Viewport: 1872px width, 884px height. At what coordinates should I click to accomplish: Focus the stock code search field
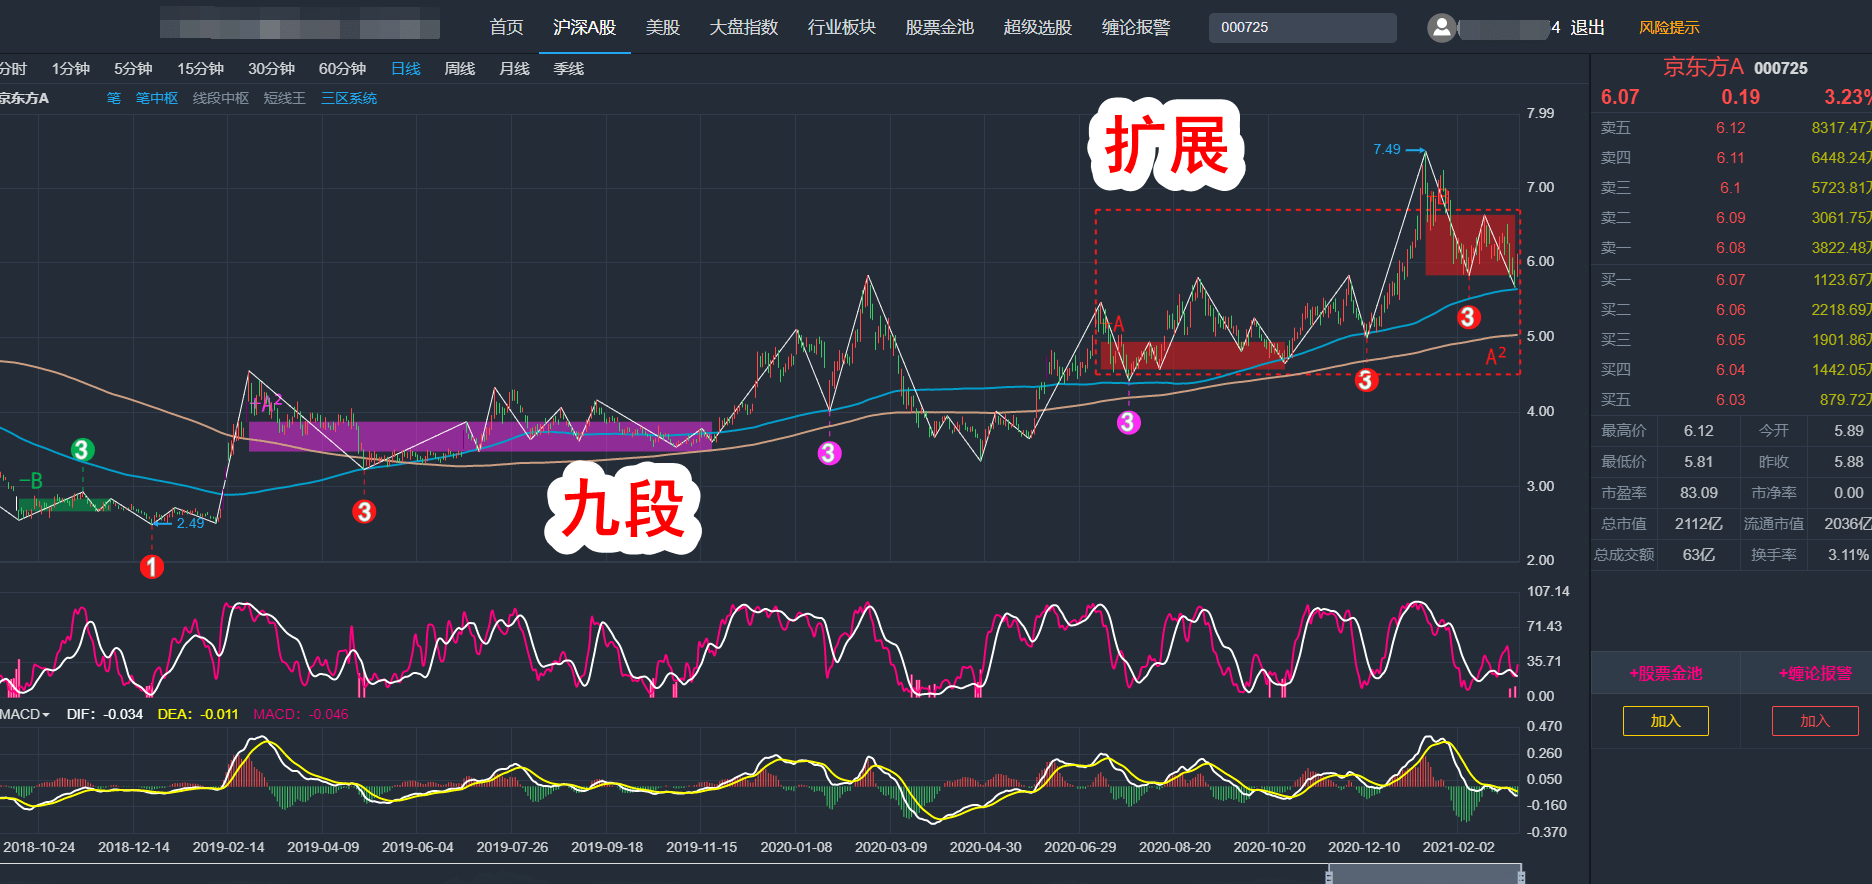[1302, 27]
